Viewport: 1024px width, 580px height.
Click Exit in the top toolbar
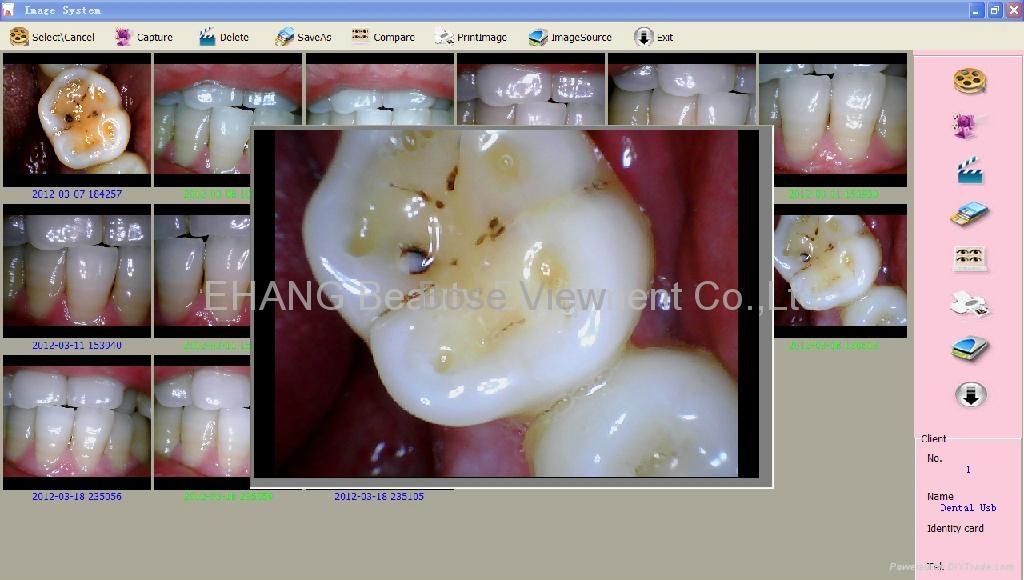[653, 37]
